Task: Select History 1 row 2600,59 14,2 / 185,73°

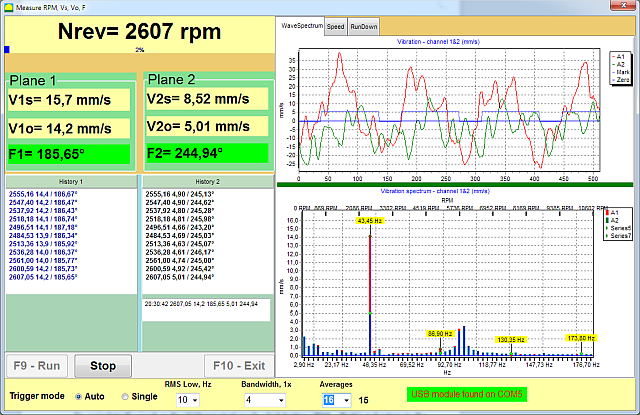Action: pos(43,269)
